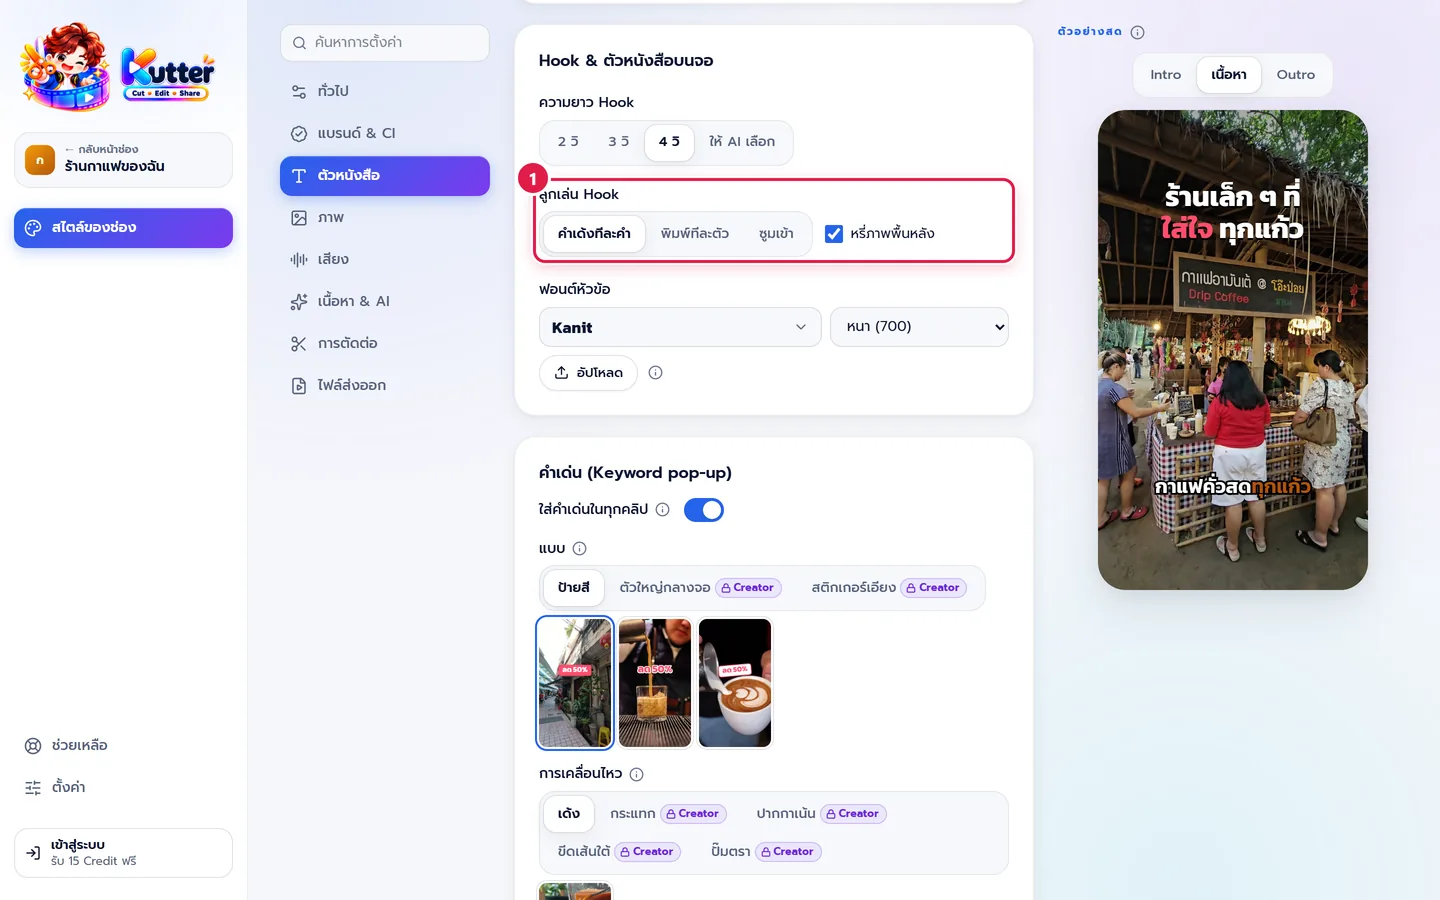
Task: Open เนื้อหา & AI section
Action: [385, 301]
